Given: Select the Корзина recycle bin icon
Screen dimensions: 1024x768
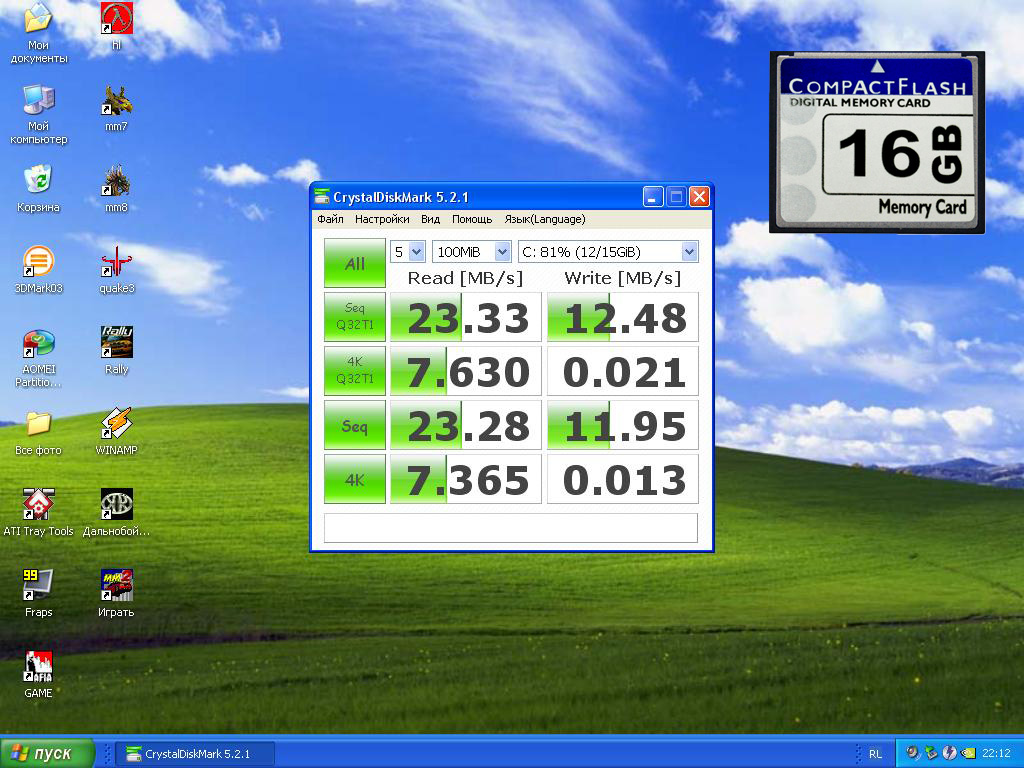Looking at the screenshot, I should (38, 181).
